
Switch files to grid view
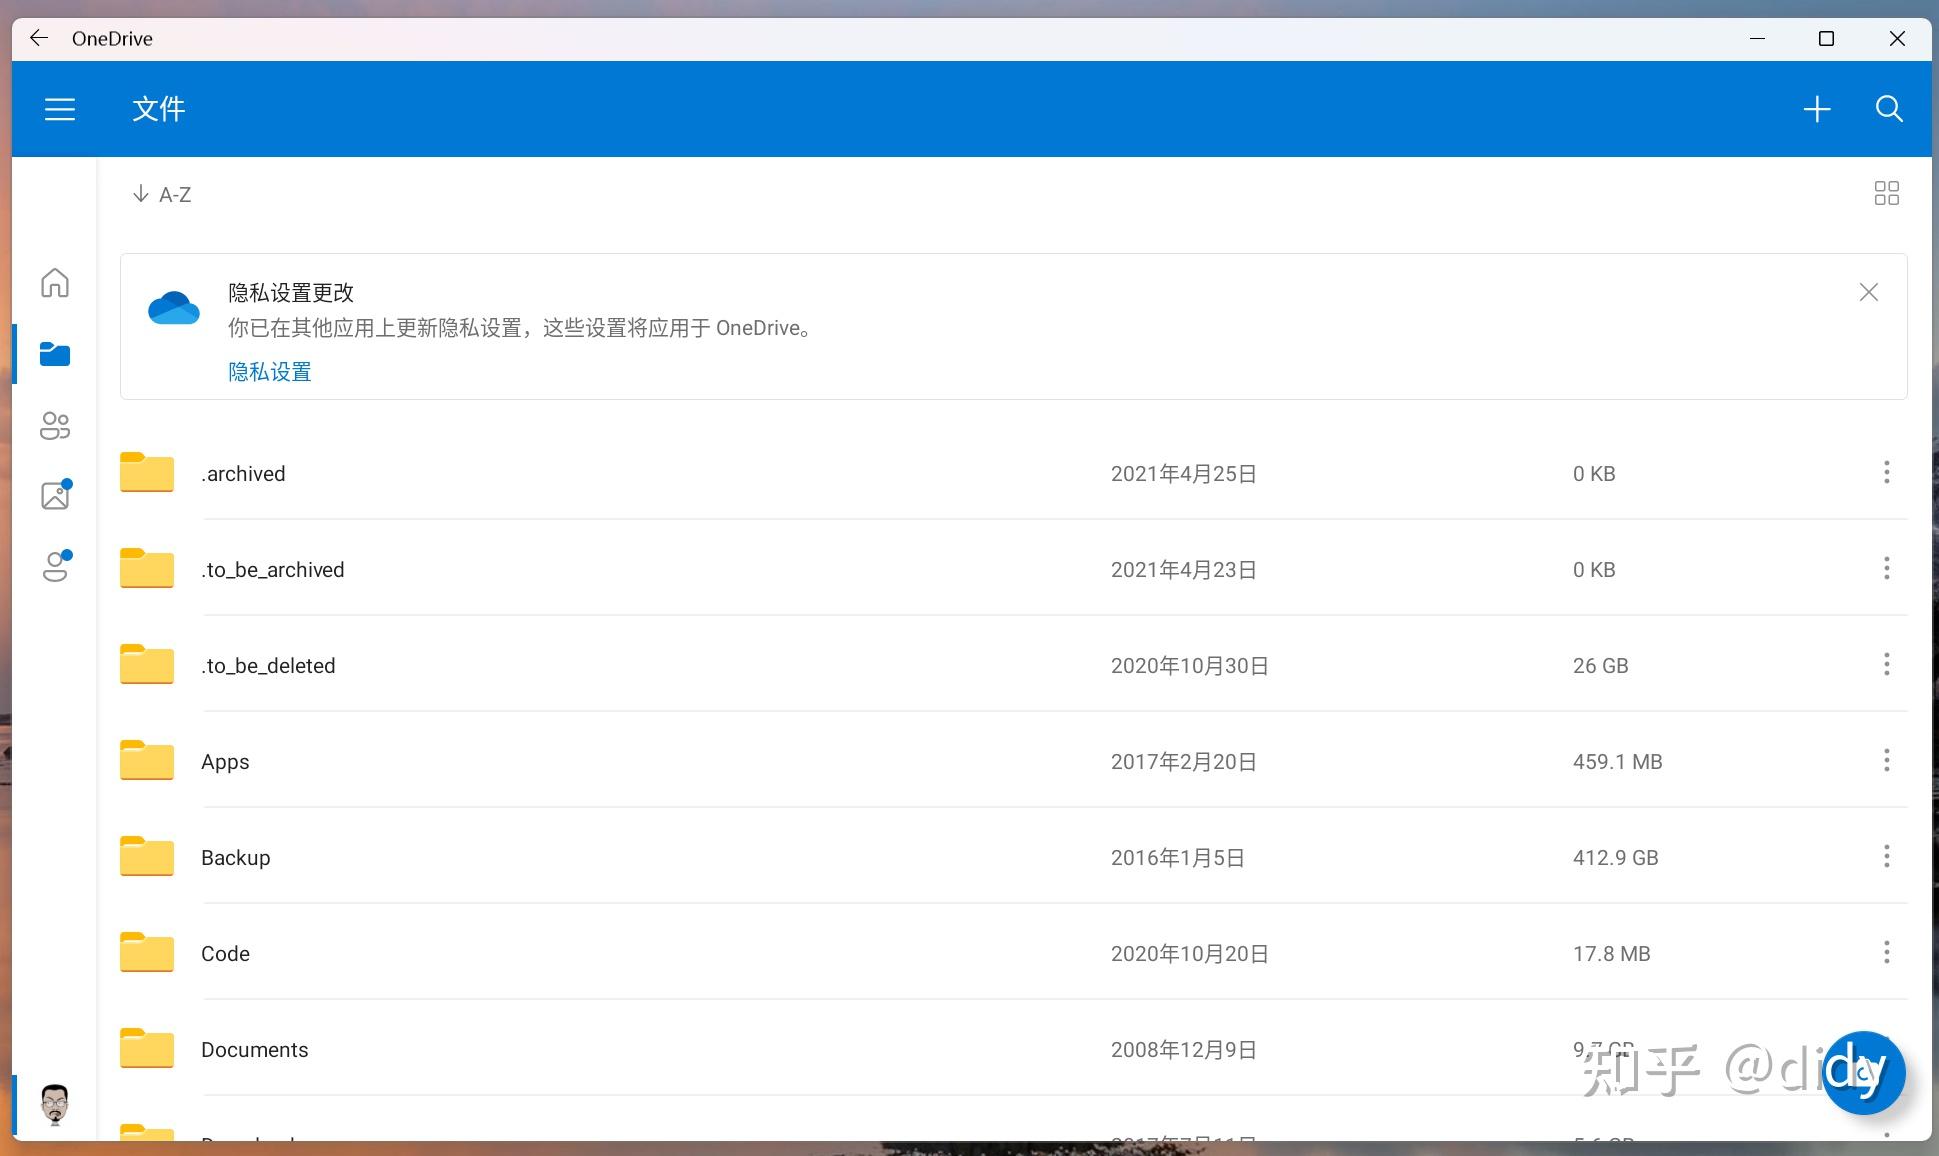[1886, 193]
